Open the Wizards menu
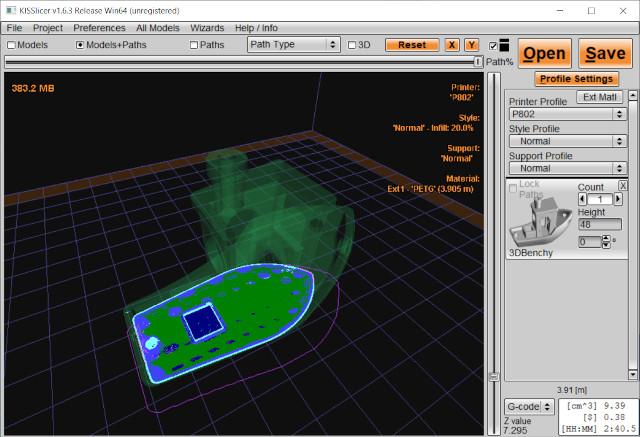Viewport: 640px width, 437px height. [207, 28]
